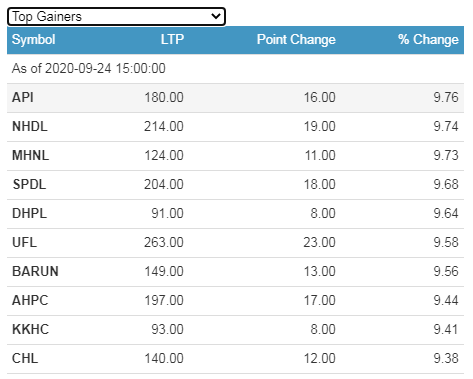Open the UFL stock symbol

point(24,243)
